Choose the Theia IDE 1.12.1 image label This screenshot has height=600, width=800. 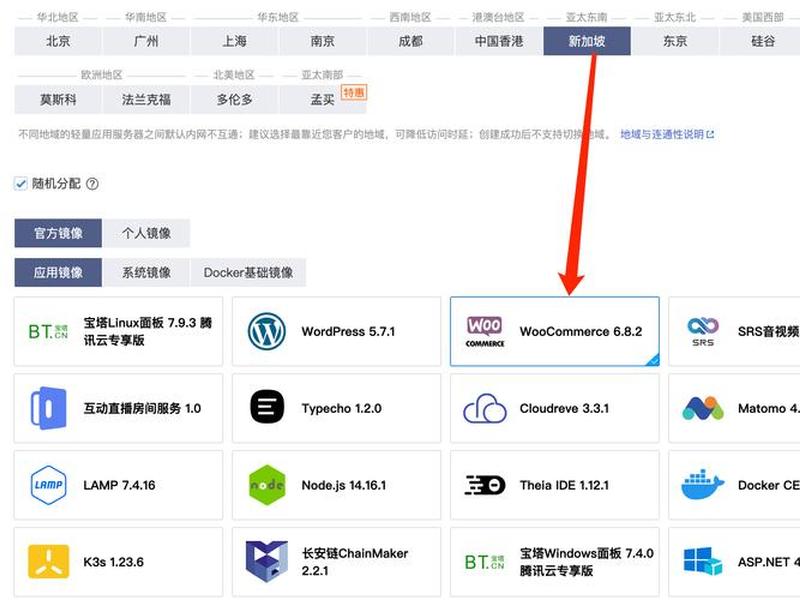point(564,485)
